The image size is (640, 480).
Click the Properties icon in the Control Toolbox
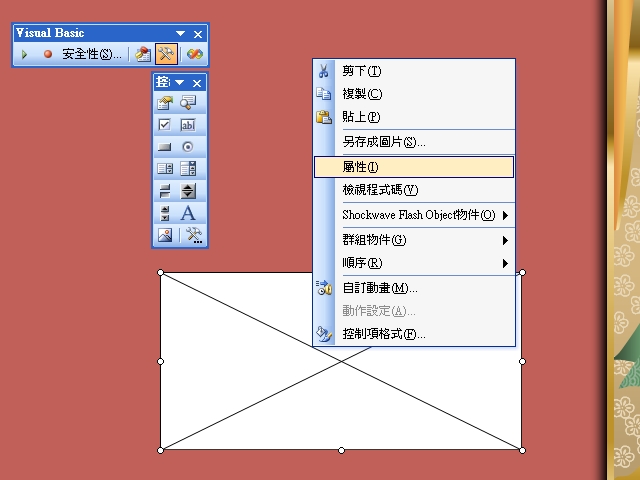(164, 103)
